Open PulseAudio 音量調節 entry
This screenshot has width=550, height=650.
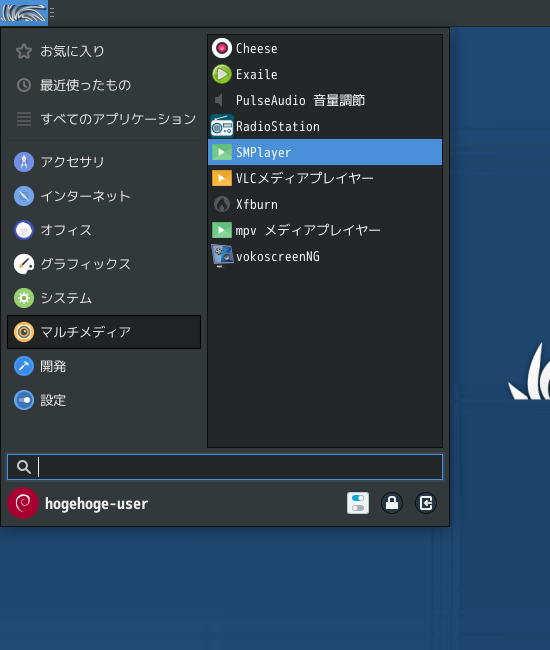tap(325, 100)
